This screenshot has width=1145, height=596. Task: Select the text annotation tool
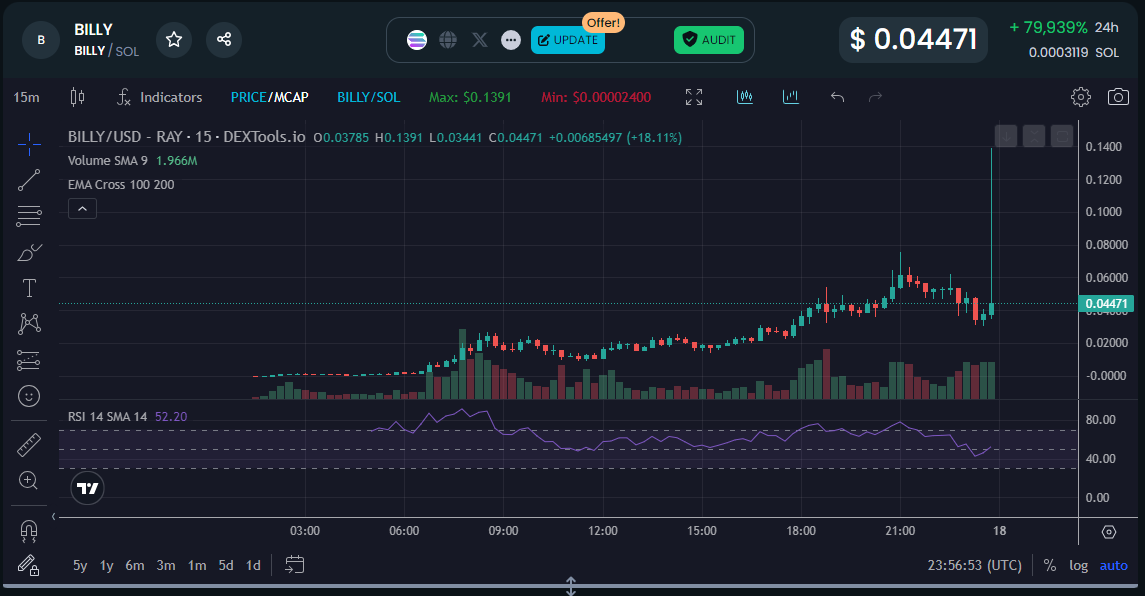pos(29,288)
